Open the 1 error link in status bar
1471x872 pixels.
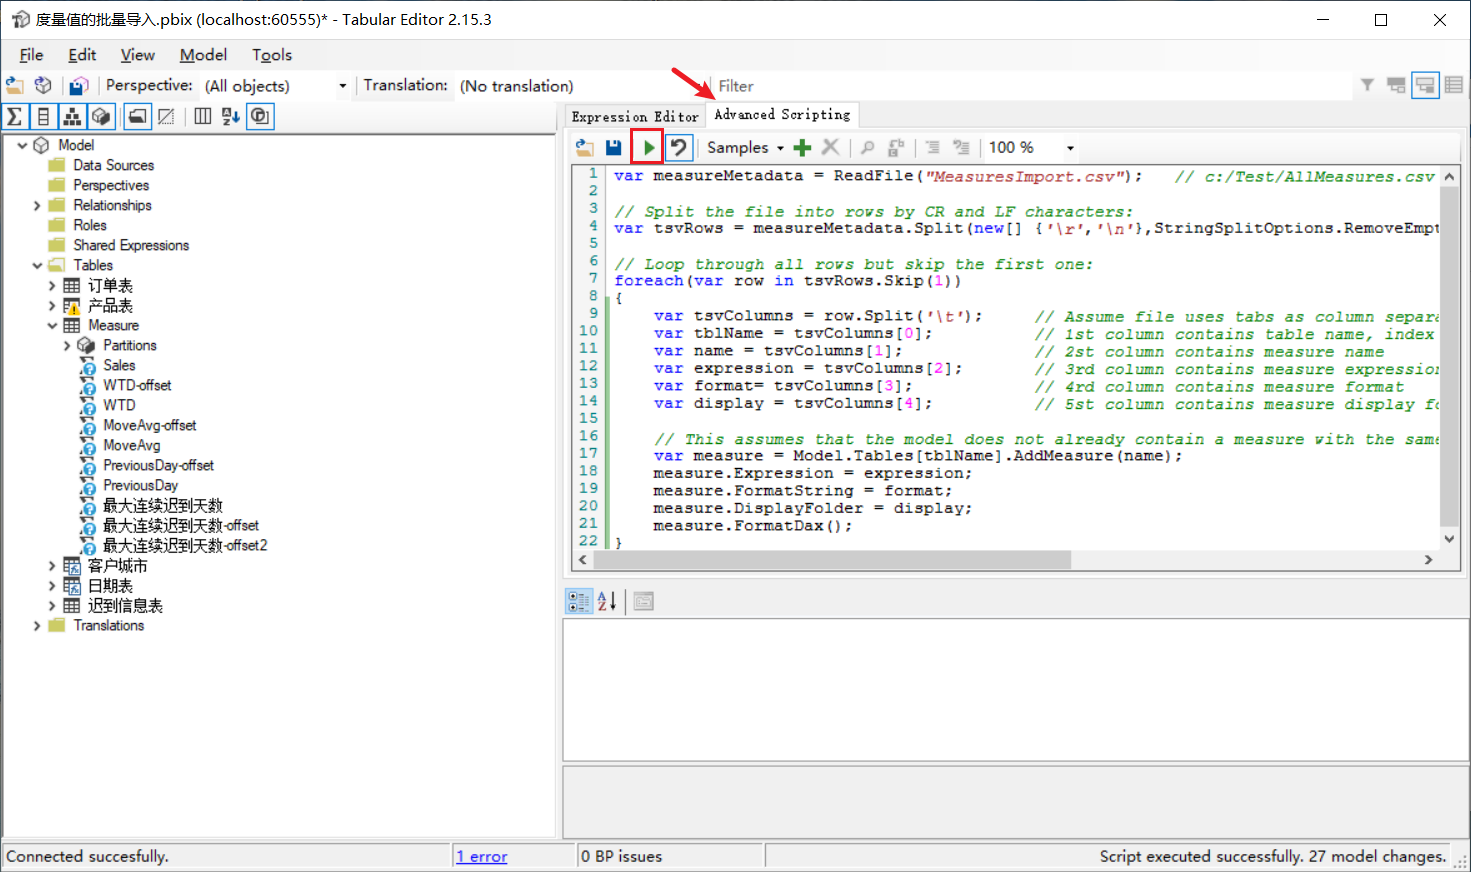coord(482,857)
